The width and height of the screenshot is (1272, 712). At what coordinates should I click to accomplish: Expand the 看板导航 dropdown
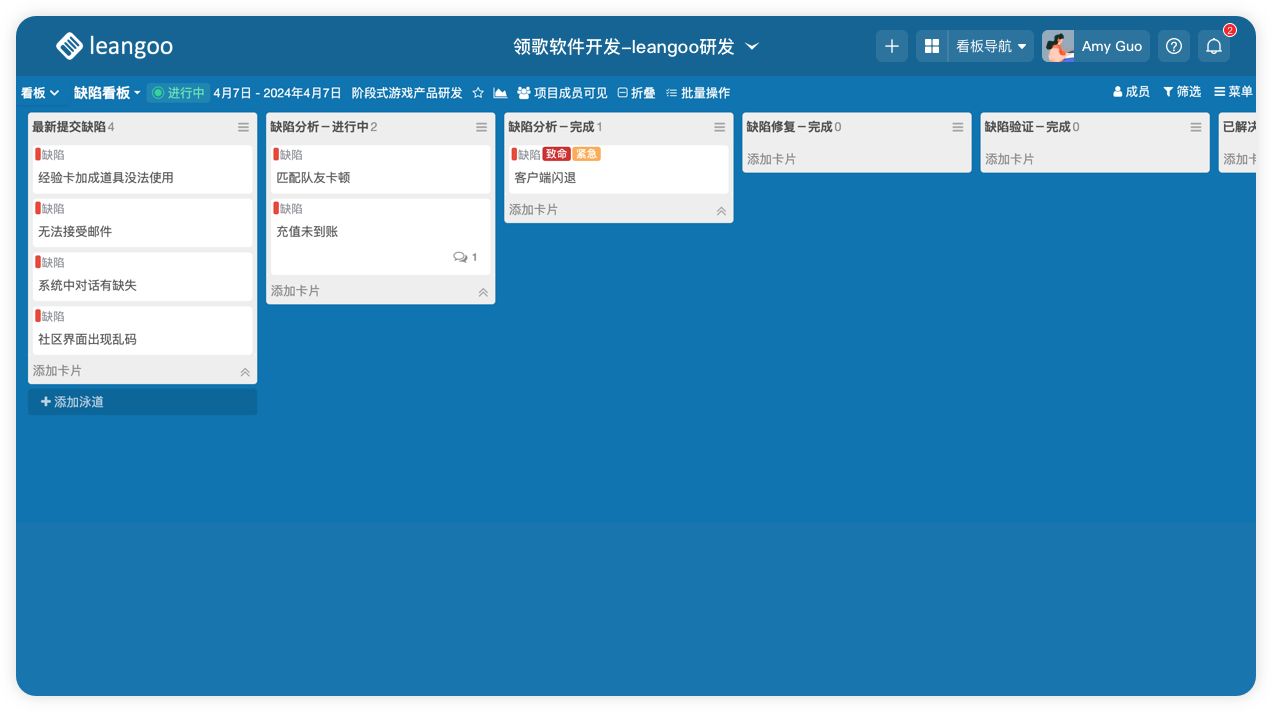[990, 46]
